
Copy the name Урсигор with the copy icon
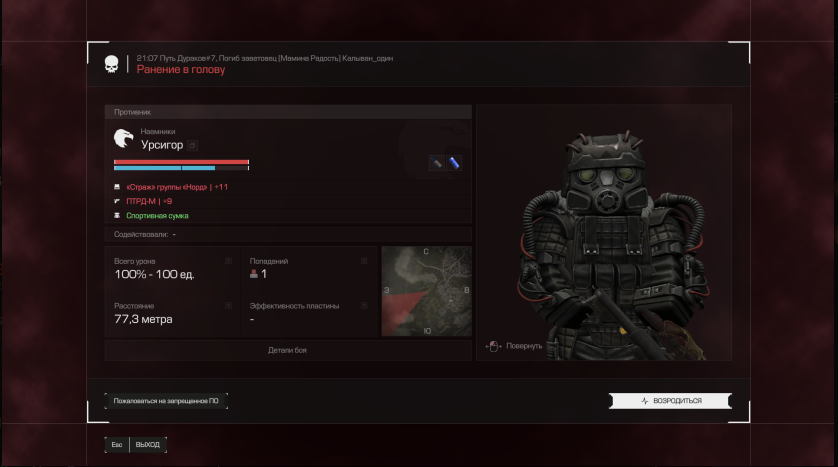coord(193,145)
